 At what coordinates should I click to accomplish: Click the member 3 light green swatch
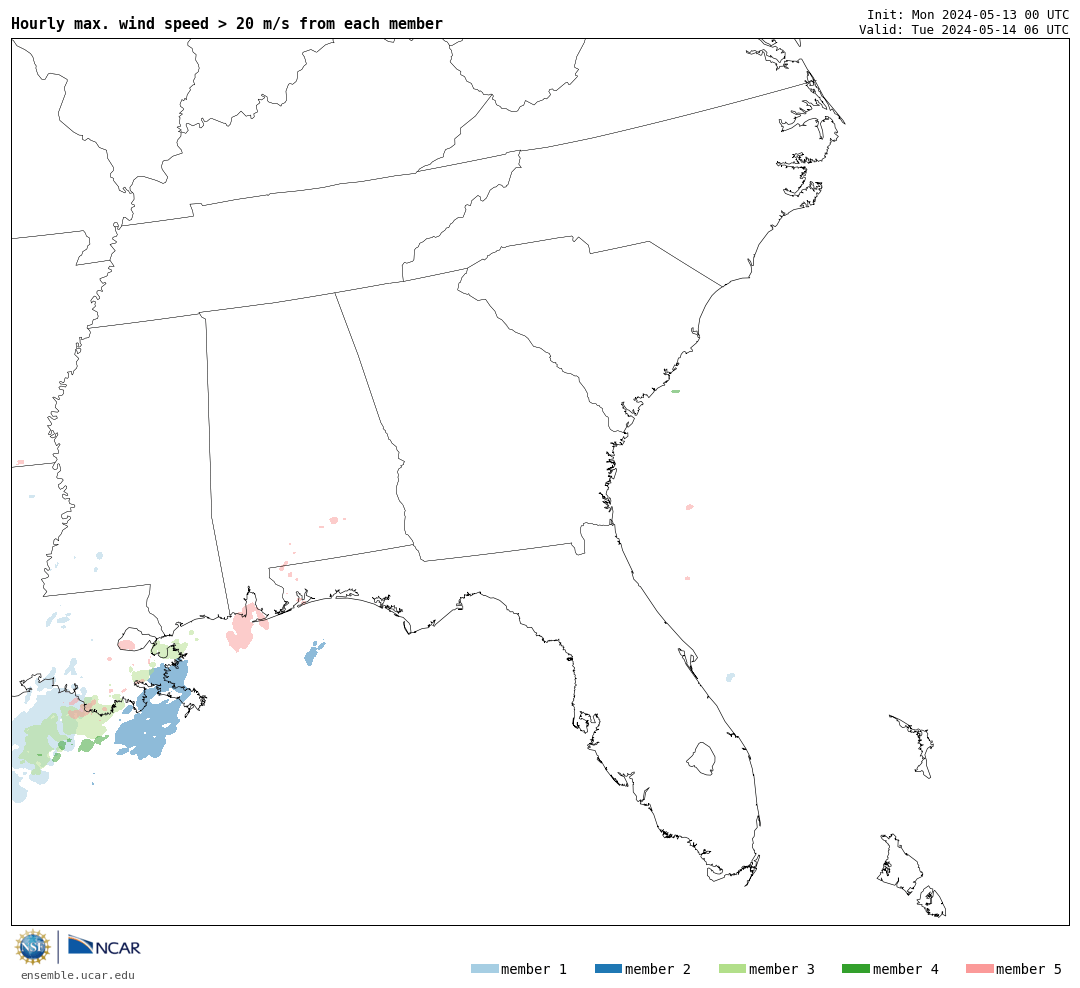click(732, 969)
